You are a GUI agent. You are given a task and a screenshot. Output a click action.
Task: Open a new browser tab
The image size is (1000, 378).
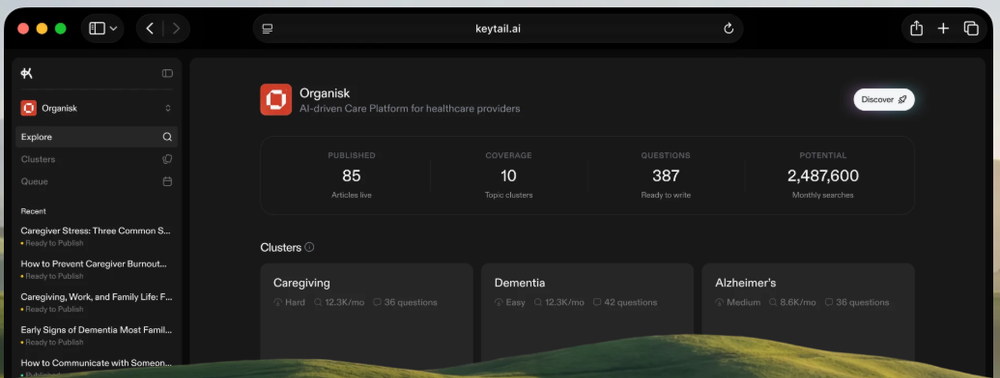coord(943,29)
